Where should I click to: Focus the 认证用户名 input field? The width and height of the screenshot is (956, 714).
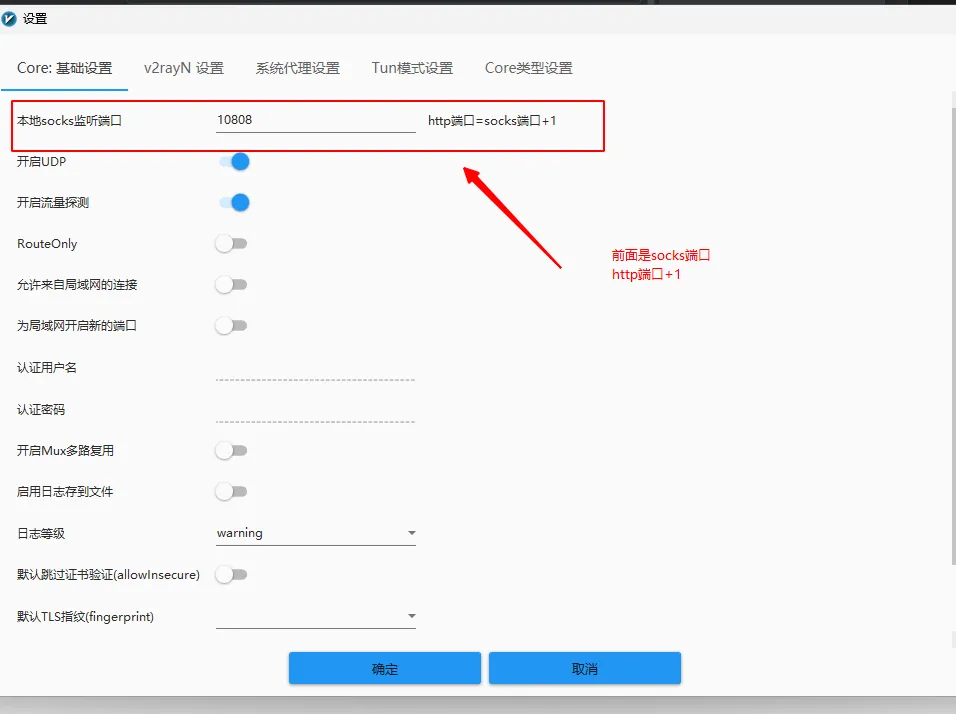coord(315,368)
